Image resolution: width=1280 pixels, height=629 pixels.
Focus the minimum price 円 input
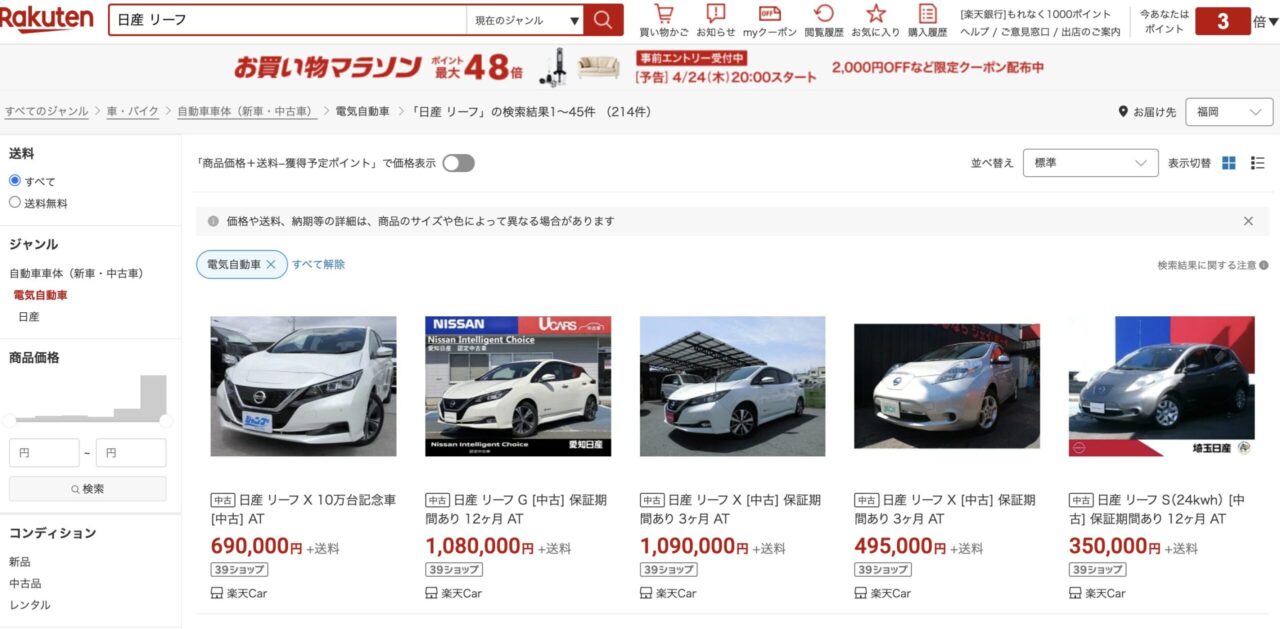point(44,453)
